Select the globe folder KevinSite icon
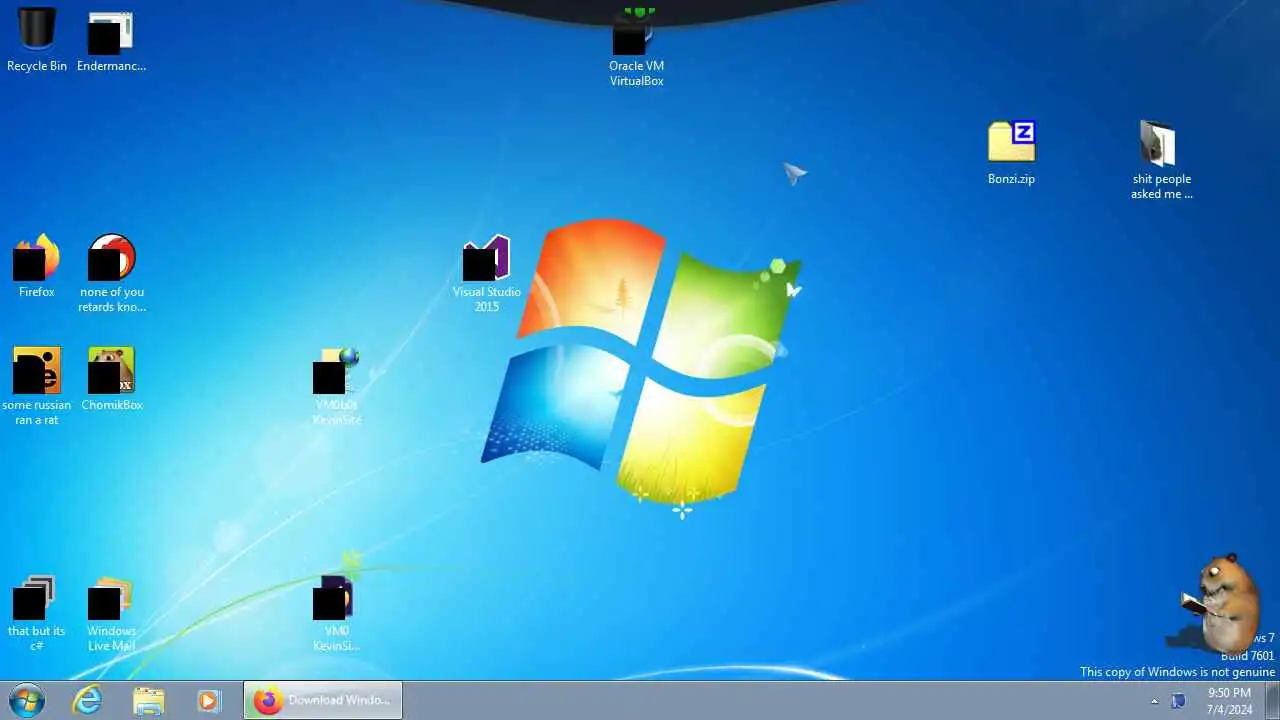Viewport: 1280px width, 720px height. click(x=337, y=386)
